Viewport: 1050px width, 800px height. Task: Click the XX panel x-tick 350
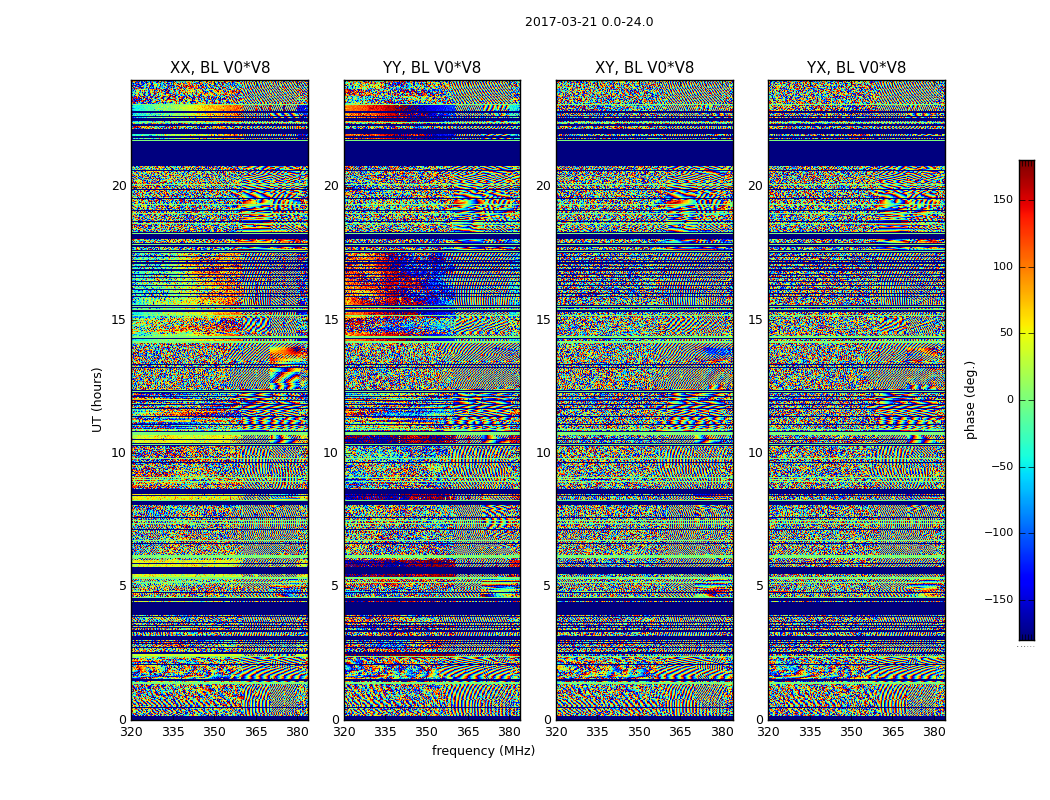(x=214, y=732)
